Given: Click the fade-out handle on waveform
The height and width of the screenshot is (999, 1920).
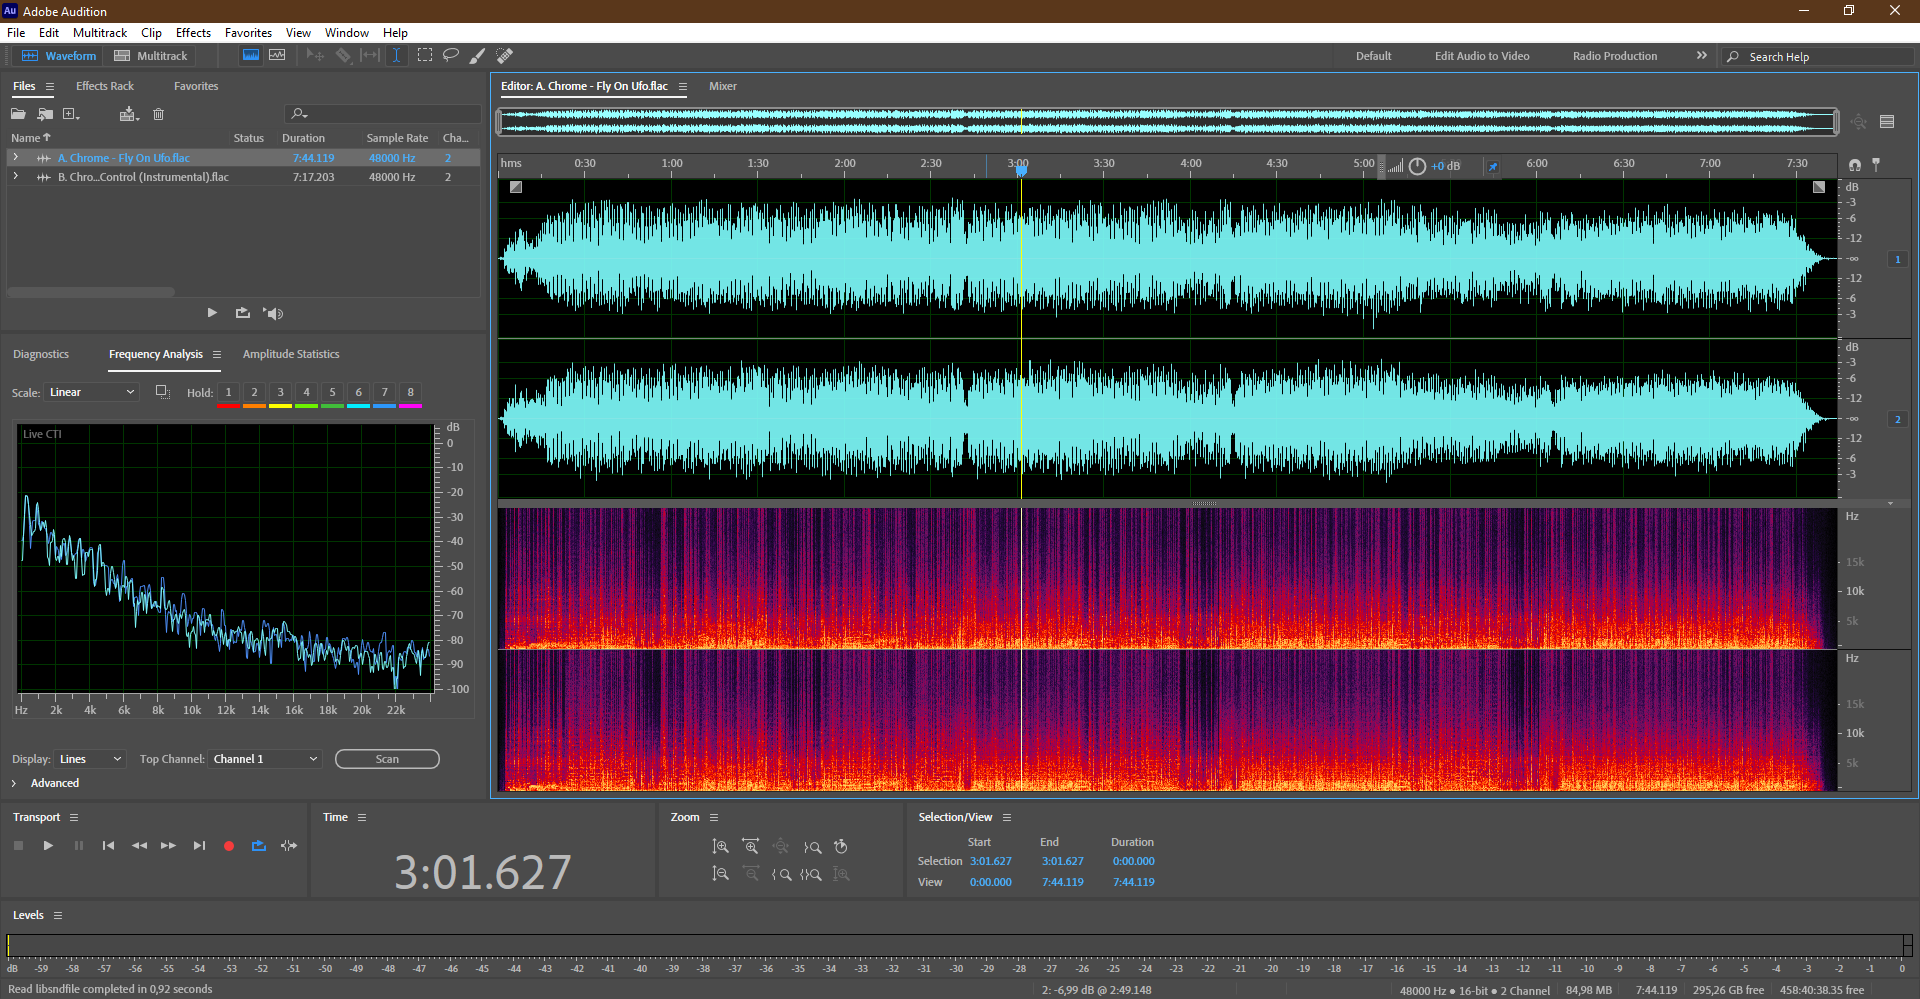Looking at the screenshot, I should coord(1819,187).
